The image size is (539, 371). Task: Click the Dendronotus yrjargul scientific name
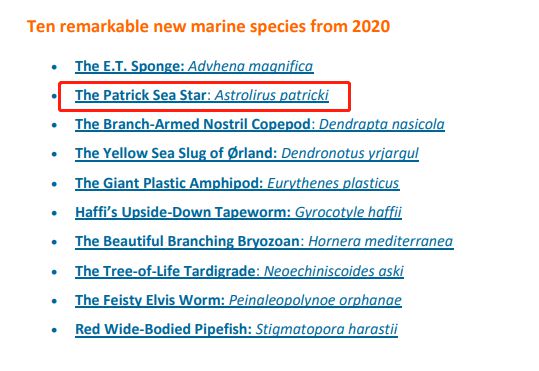click(350, 153)
